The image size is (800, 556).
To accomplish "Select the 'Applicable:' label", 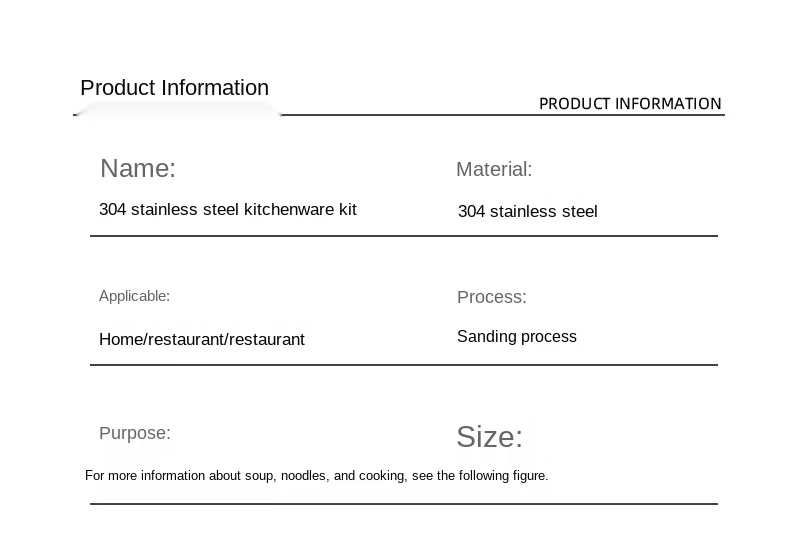I will point(134,296).
